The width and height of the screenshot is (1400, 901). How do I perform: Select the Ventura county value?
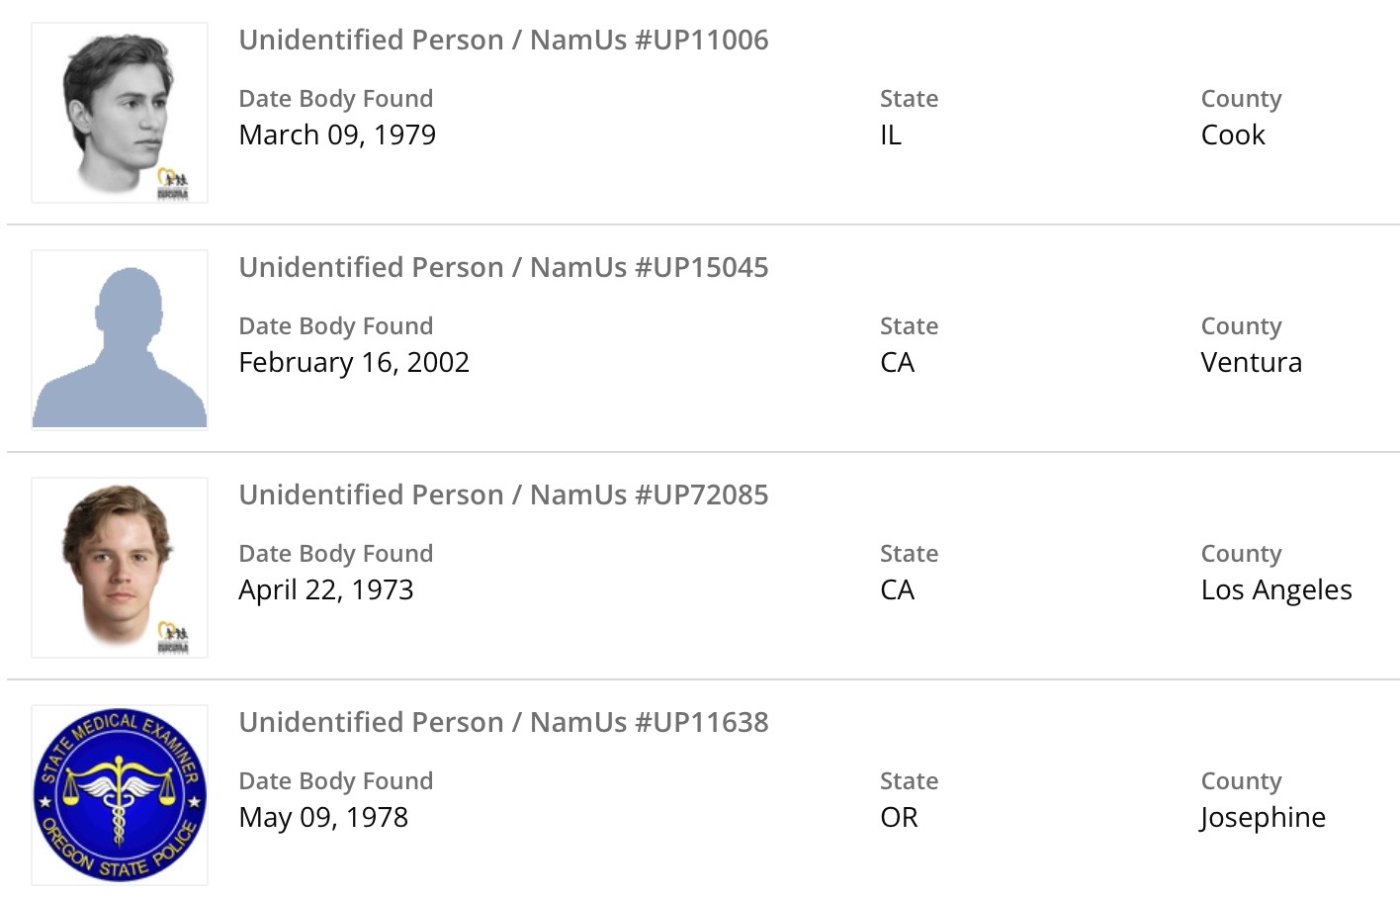tap(1251, 362)
